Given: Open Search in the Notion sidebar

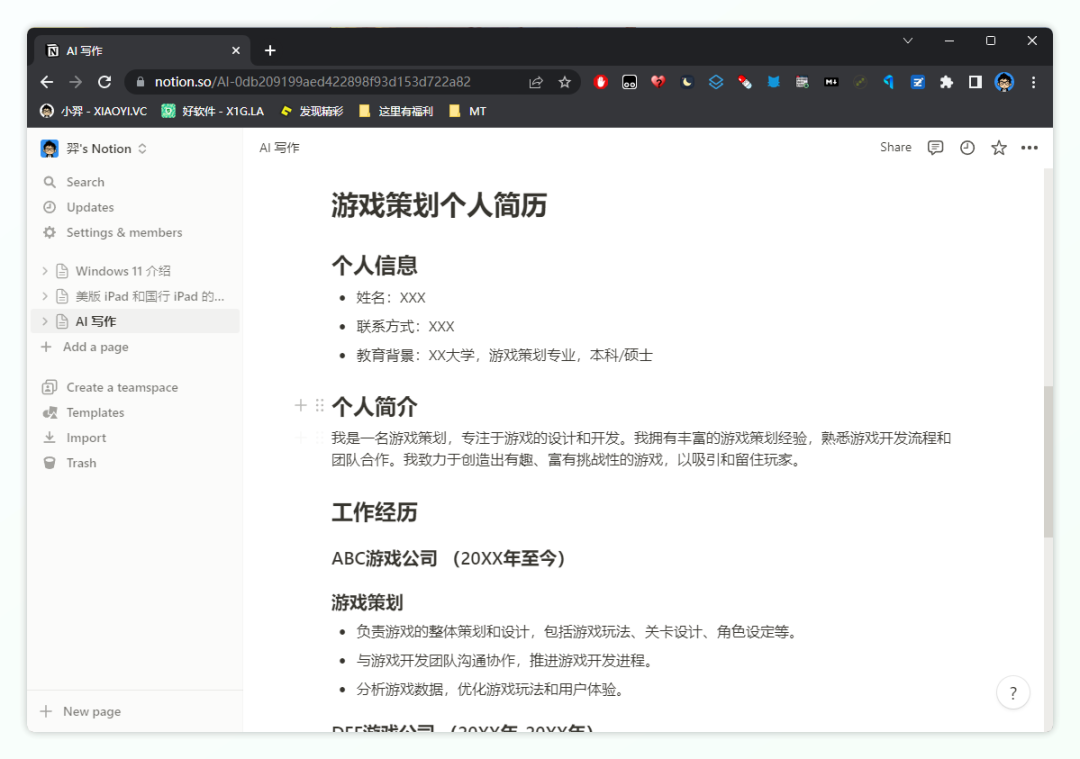Looking at the screenshot, I should [85, 182].
